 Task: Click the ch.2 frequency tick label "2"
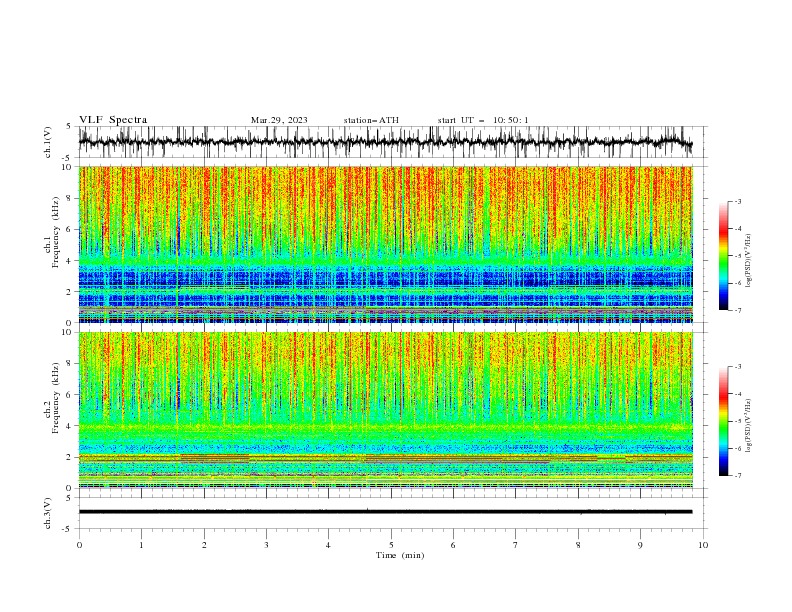[x=70, y=457]
